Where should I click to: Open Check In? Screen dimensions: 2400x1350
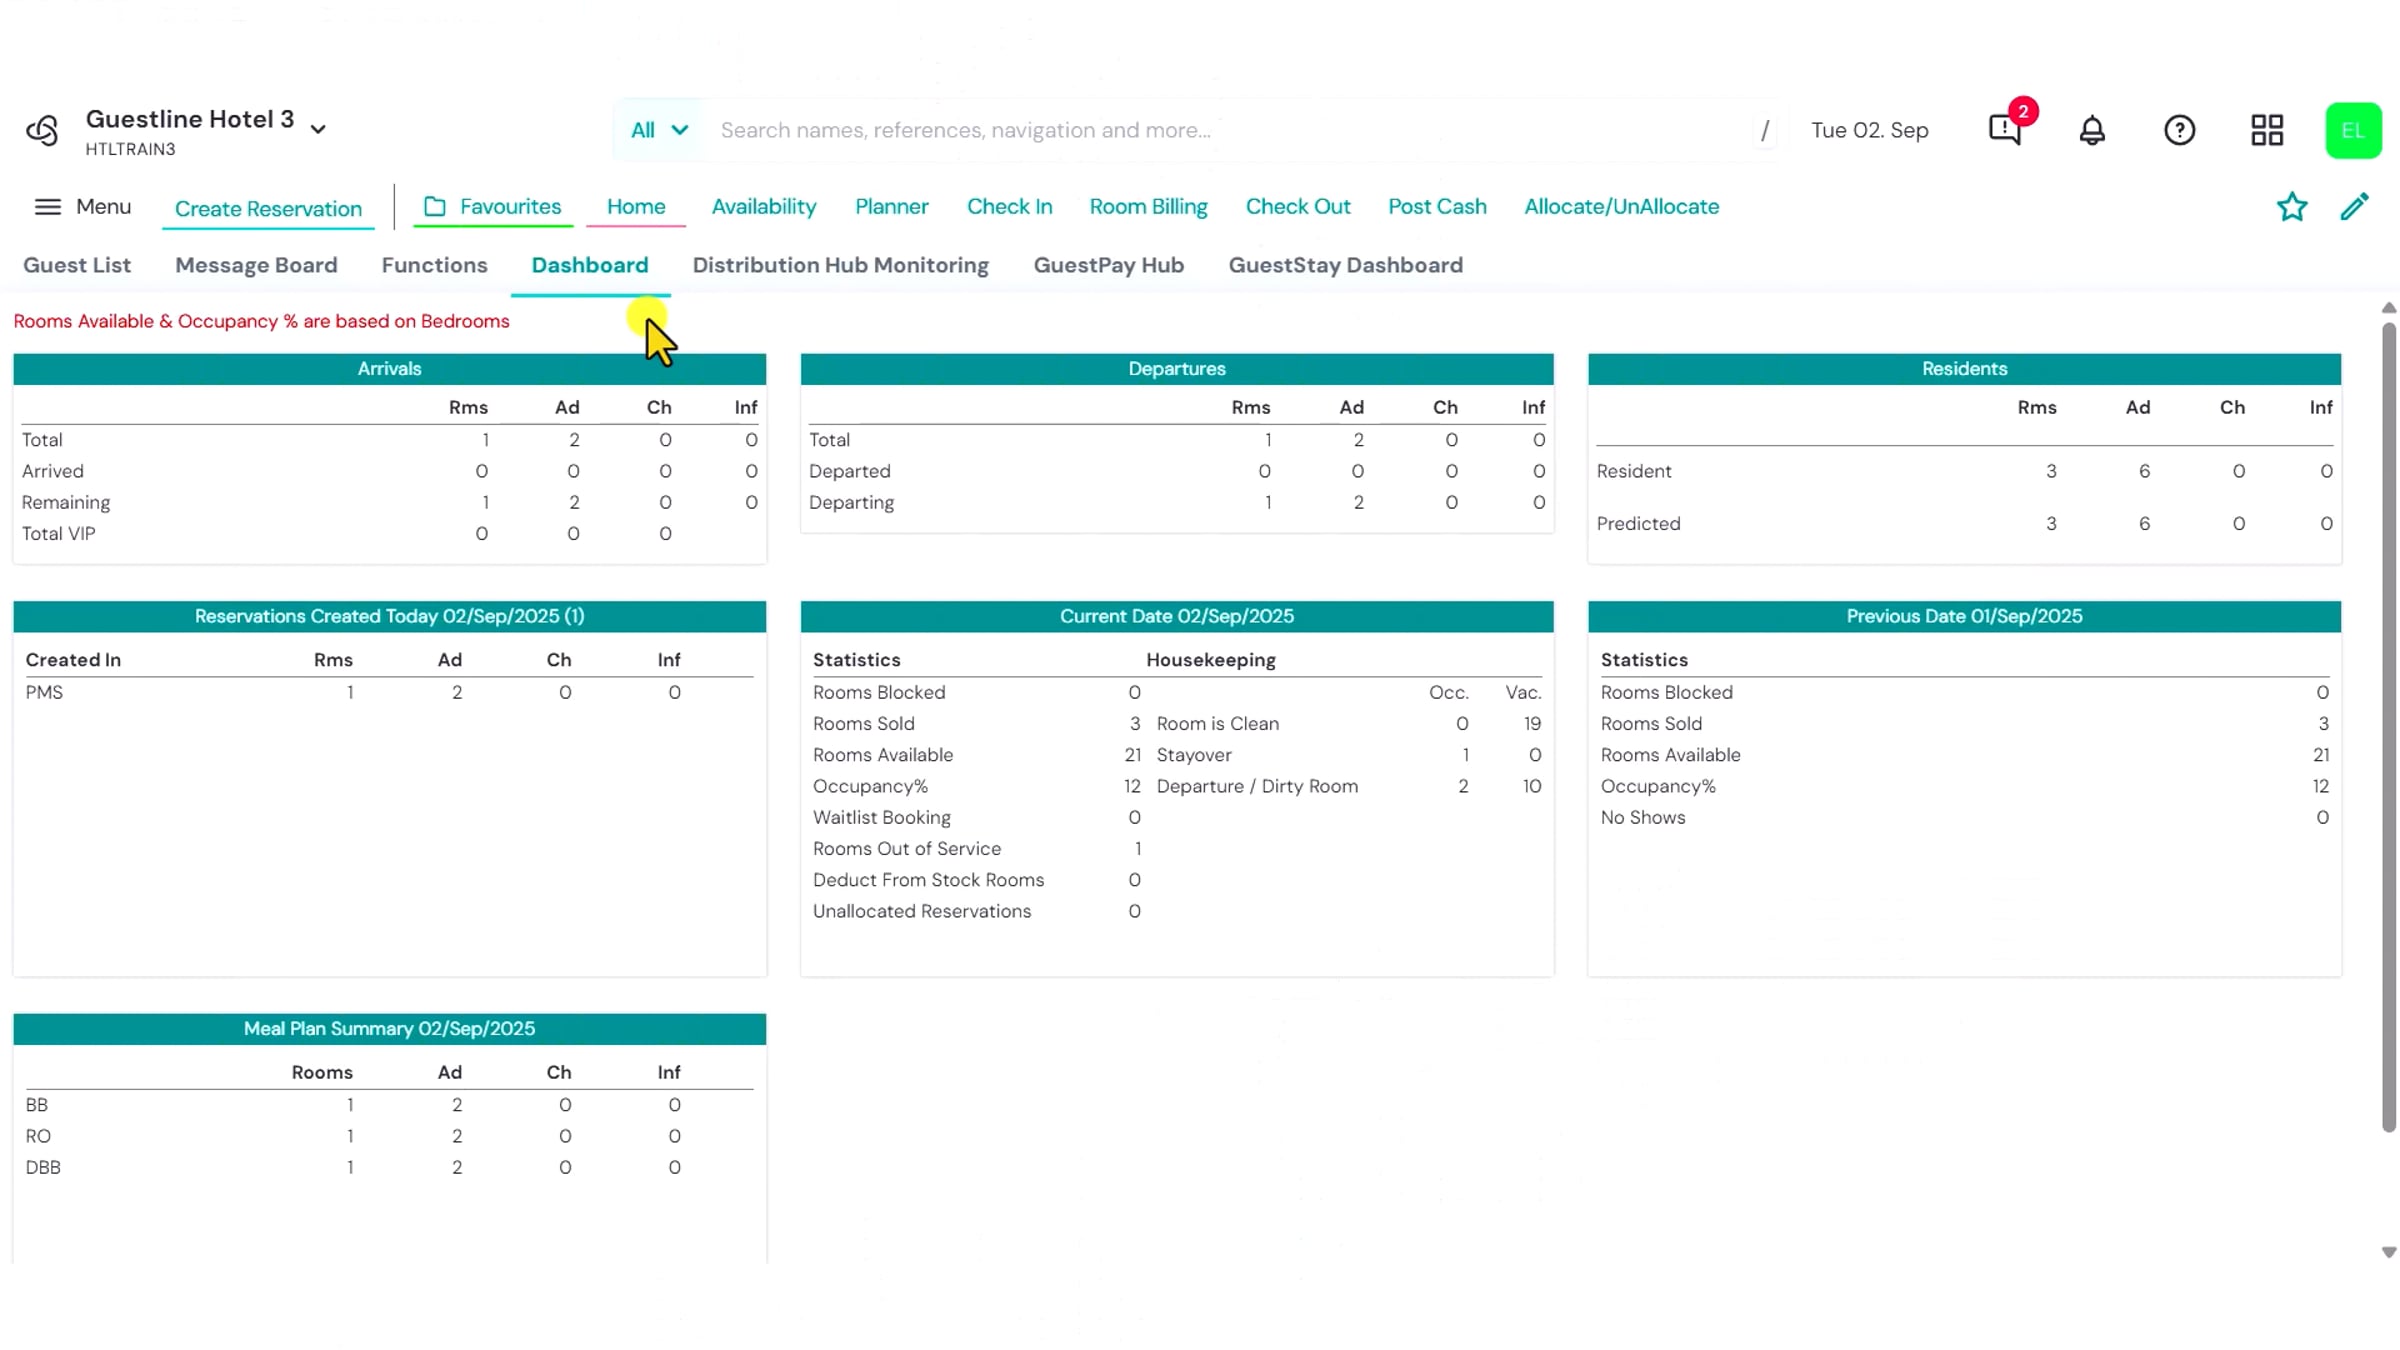coord(1009,206)
